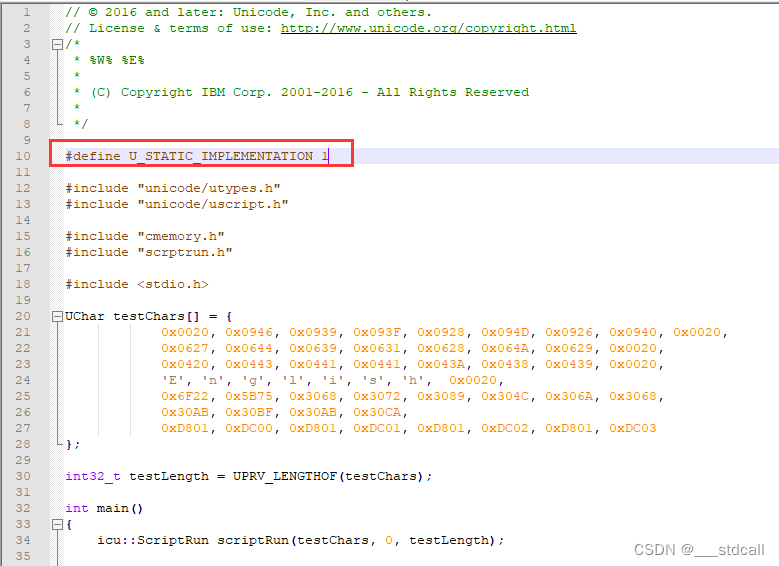The height and width of the screenshot is (566, 779).
Task: Click the value 0x043A on line 23
Action: (x=441, y=364)
